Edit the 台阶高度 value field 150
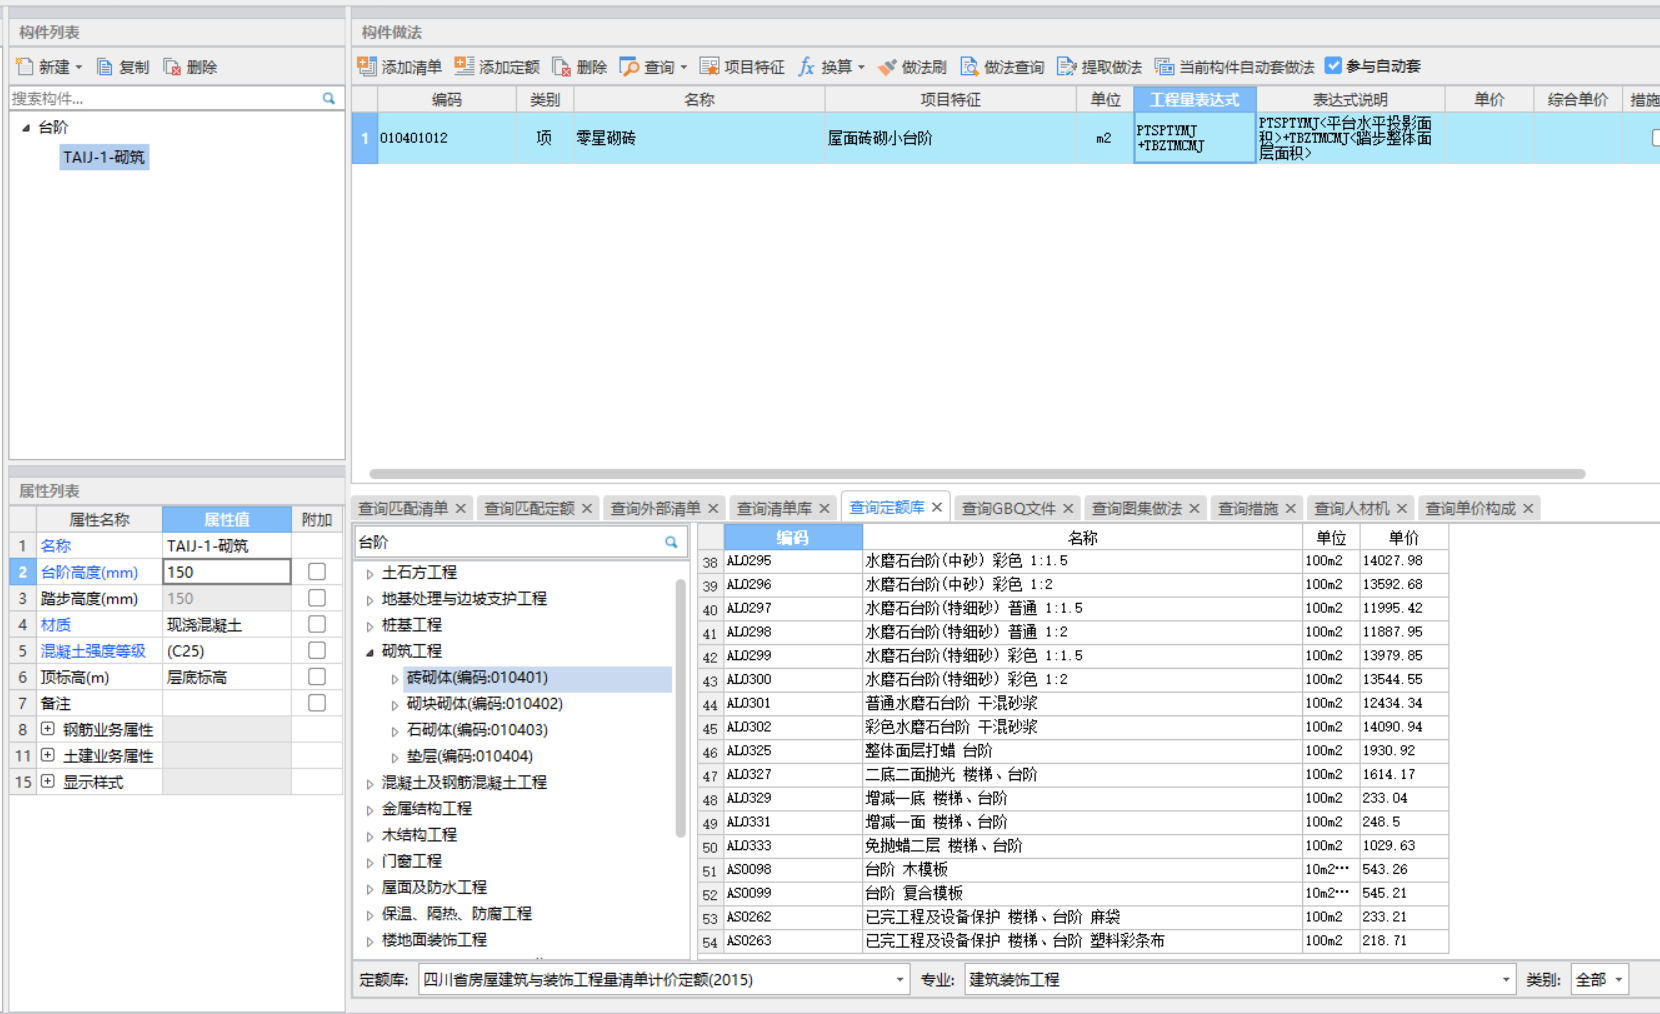 (227, 572)
